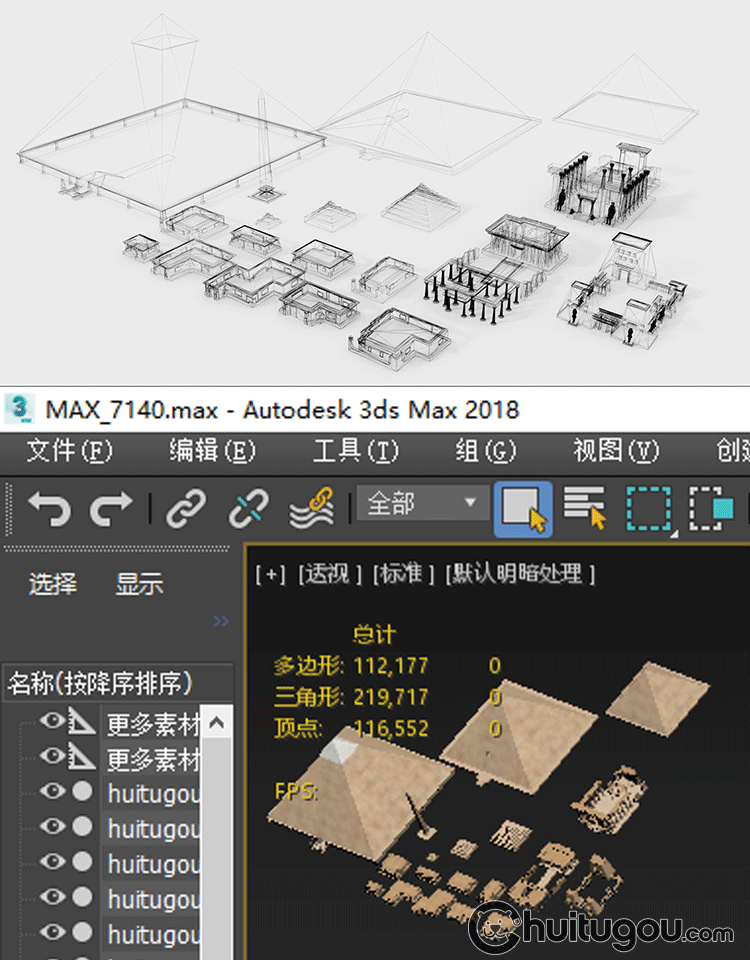
Task: Click the Undo arrow in the toolbar
Action: click(x=49, y=508)
